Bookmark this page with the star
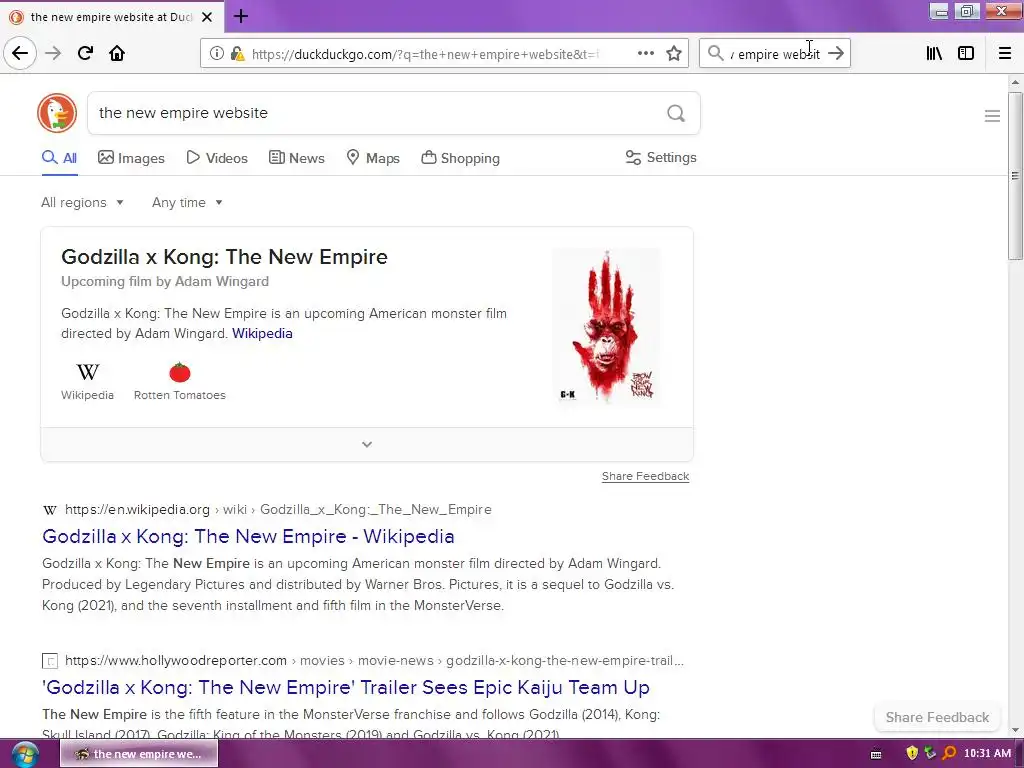 pos(674,54)
